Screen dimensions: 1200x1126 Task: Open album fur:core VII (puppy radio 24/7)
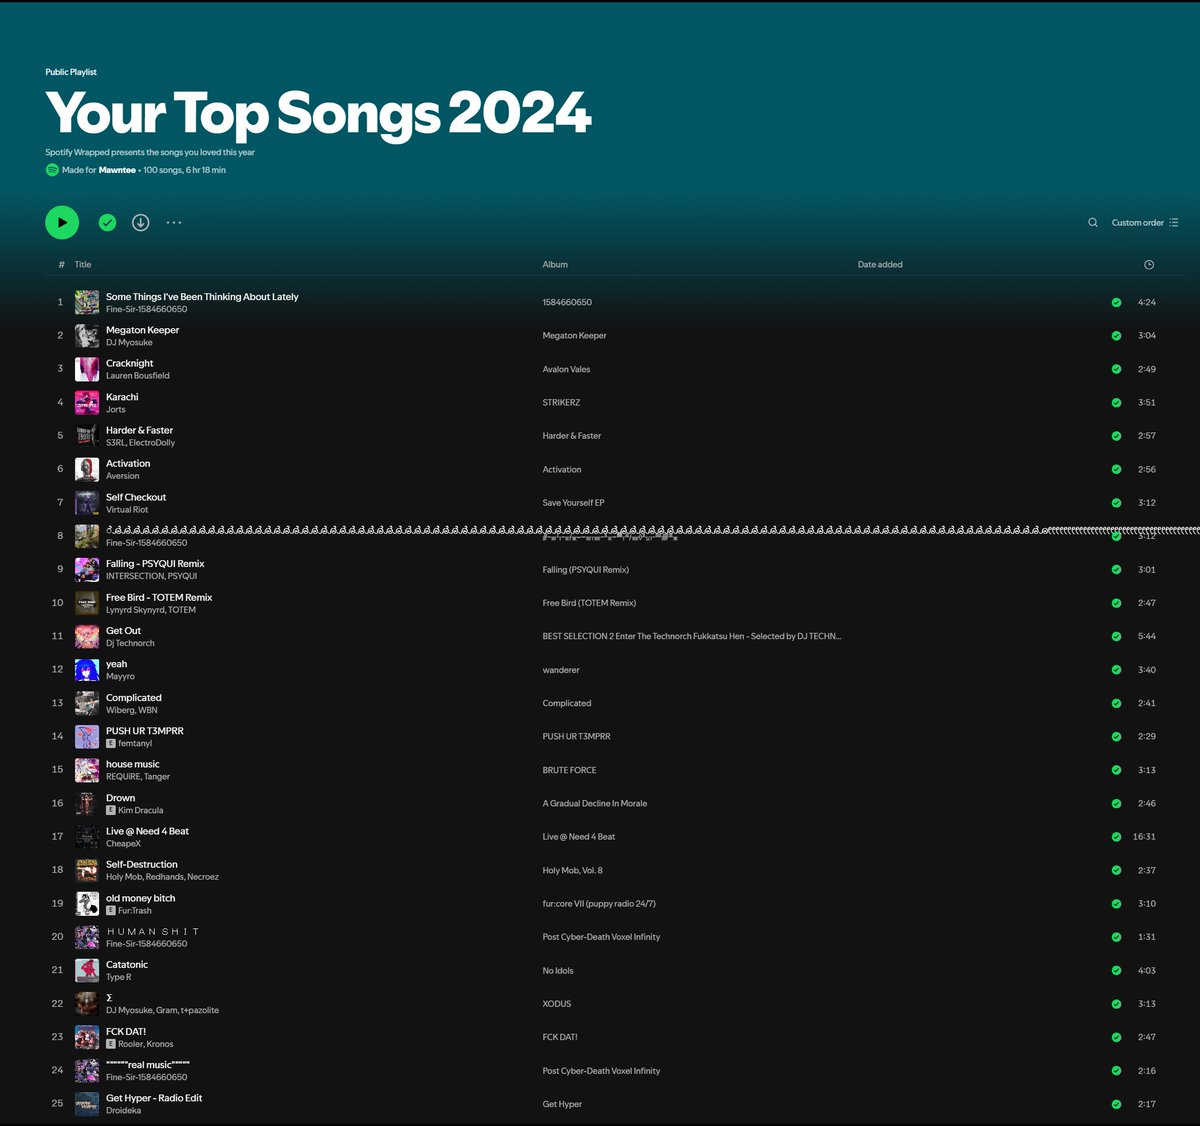coord(599,904)
